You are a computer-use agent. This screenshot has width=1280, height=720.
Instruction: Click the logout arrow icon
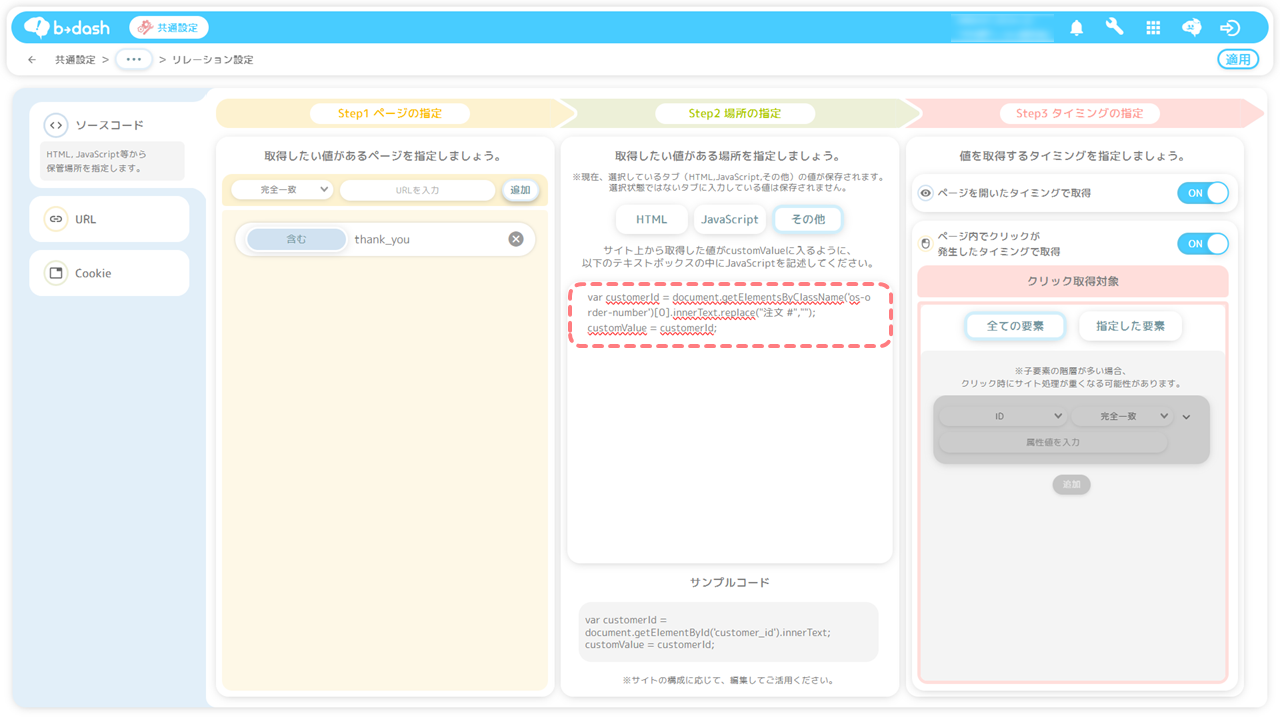(1230, 28)
